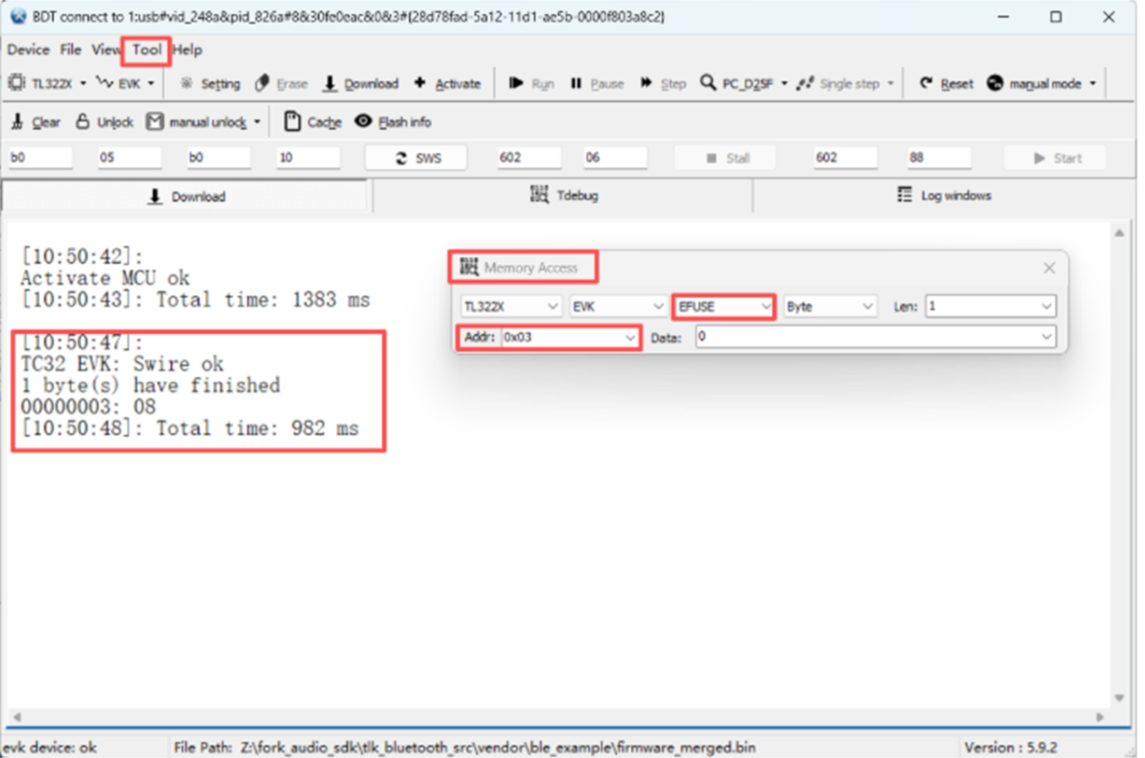Screen dimensions: 1145x758
Task: Click the Erase tool icon
Action: [x=262, y=83]
